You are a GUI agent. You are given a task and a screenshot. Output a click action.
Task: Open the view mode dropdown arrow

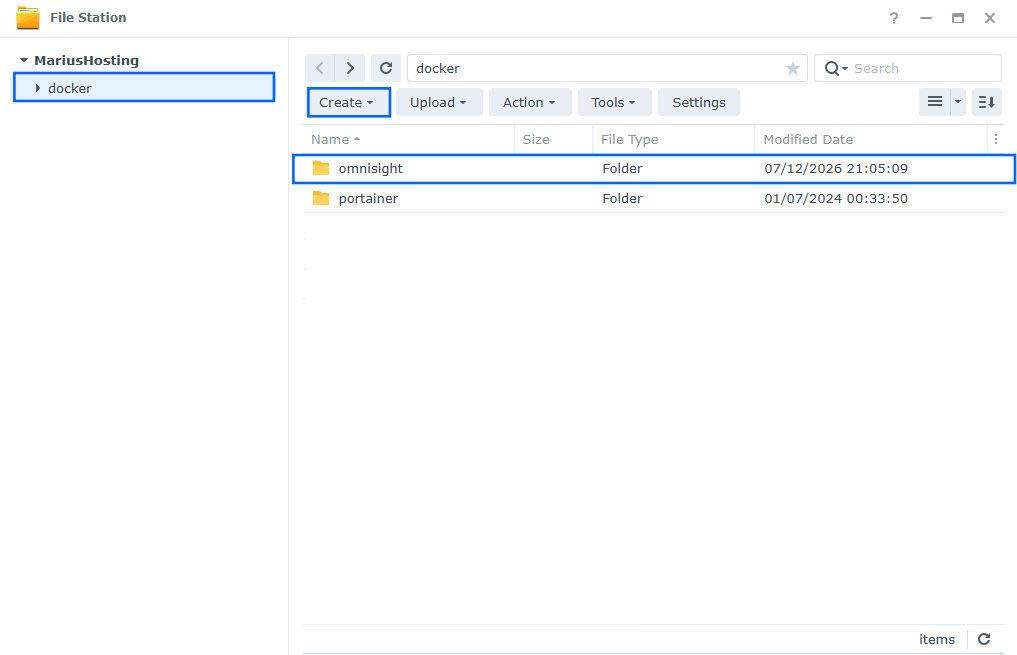pyautogui.click(x=958, y=102)
